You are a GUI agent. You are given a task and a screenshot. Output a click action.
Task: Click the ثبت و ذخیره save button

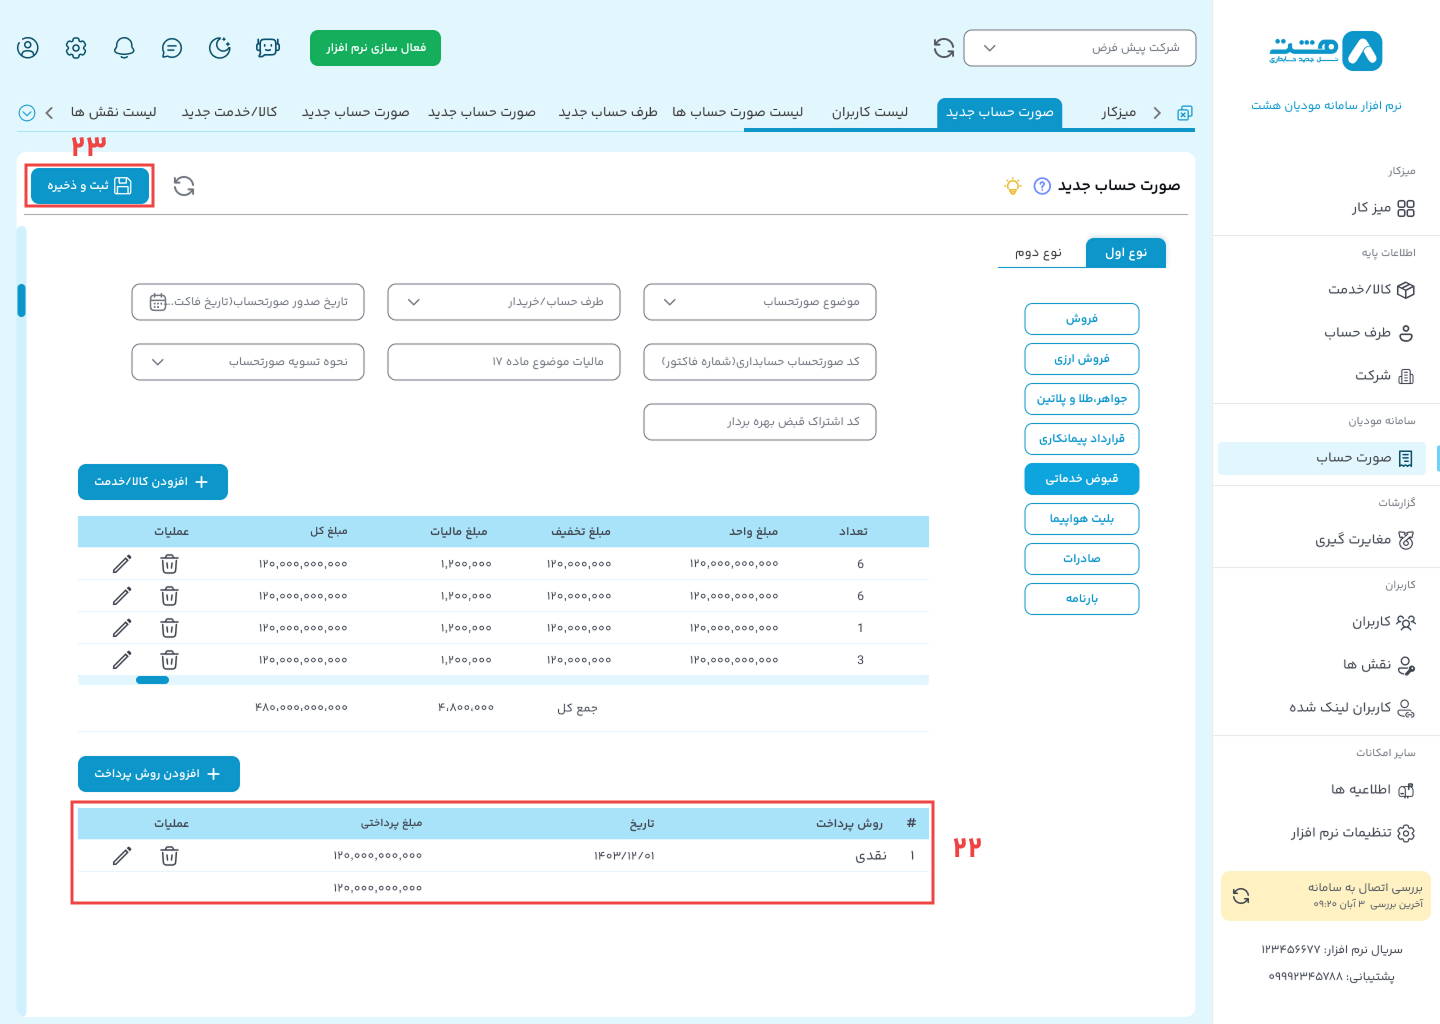(90, 186)
